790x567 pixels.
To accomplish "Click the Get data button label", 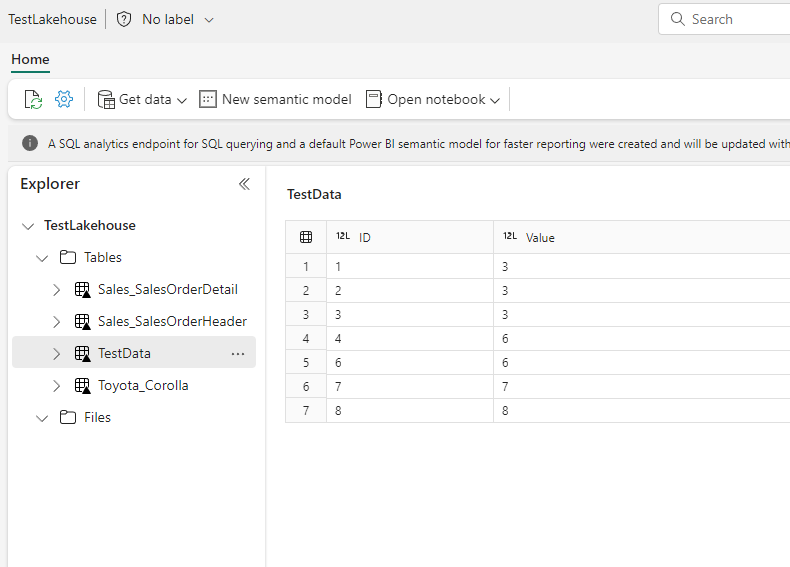I will pyautogui.click(x=145, y=99).
